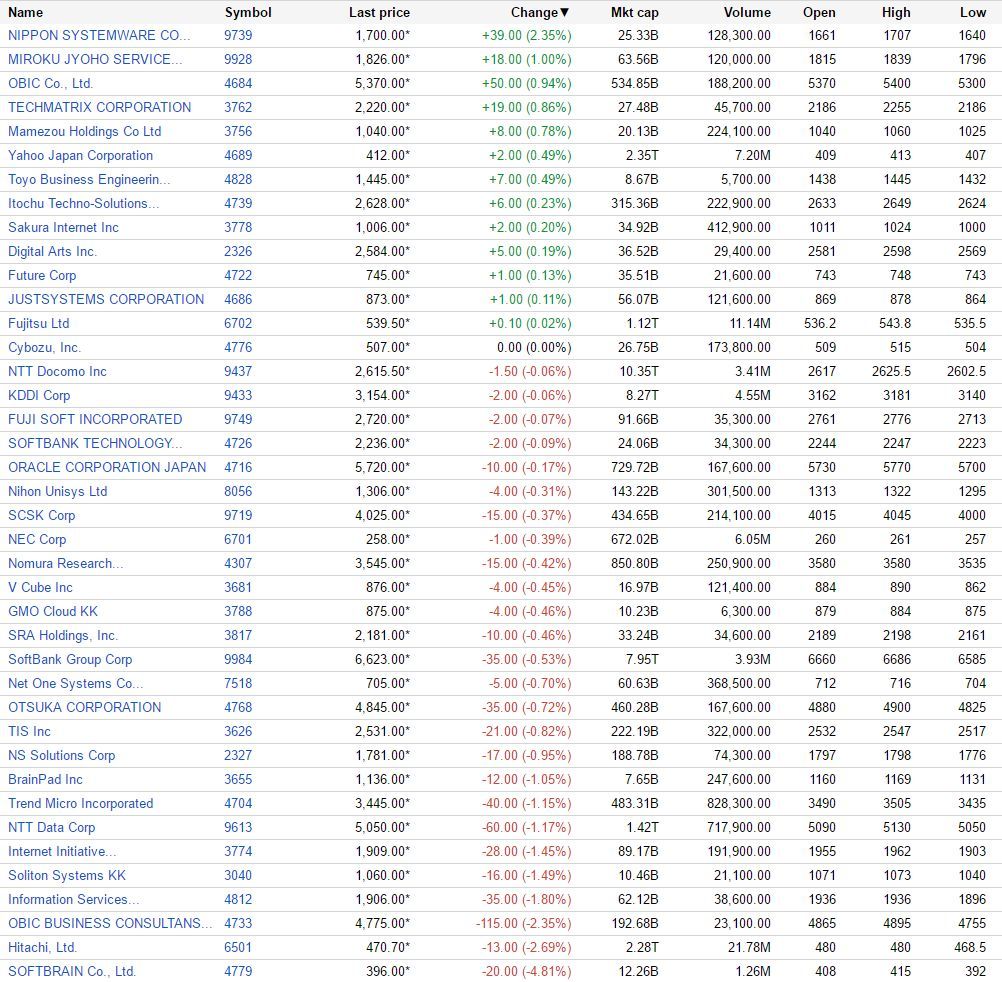This screenshot has height=982, width=1002.
Task: Open SoftBank Group Corp link
Action: pyautogui.click(x=70, y=659)
